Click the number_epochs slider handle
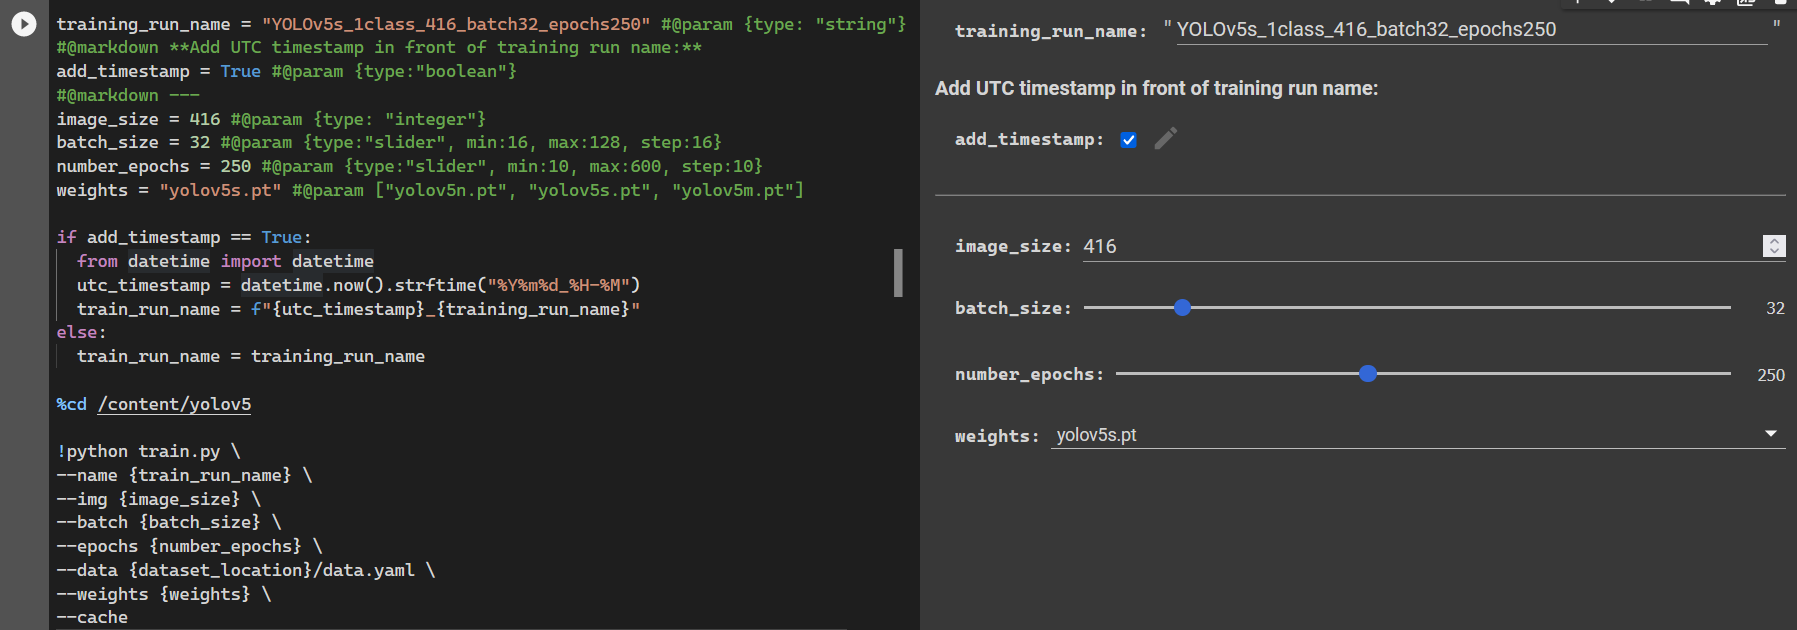The height and width of the screenshot is (630, 1797). pyautogui.click(x=1368, y=373)
